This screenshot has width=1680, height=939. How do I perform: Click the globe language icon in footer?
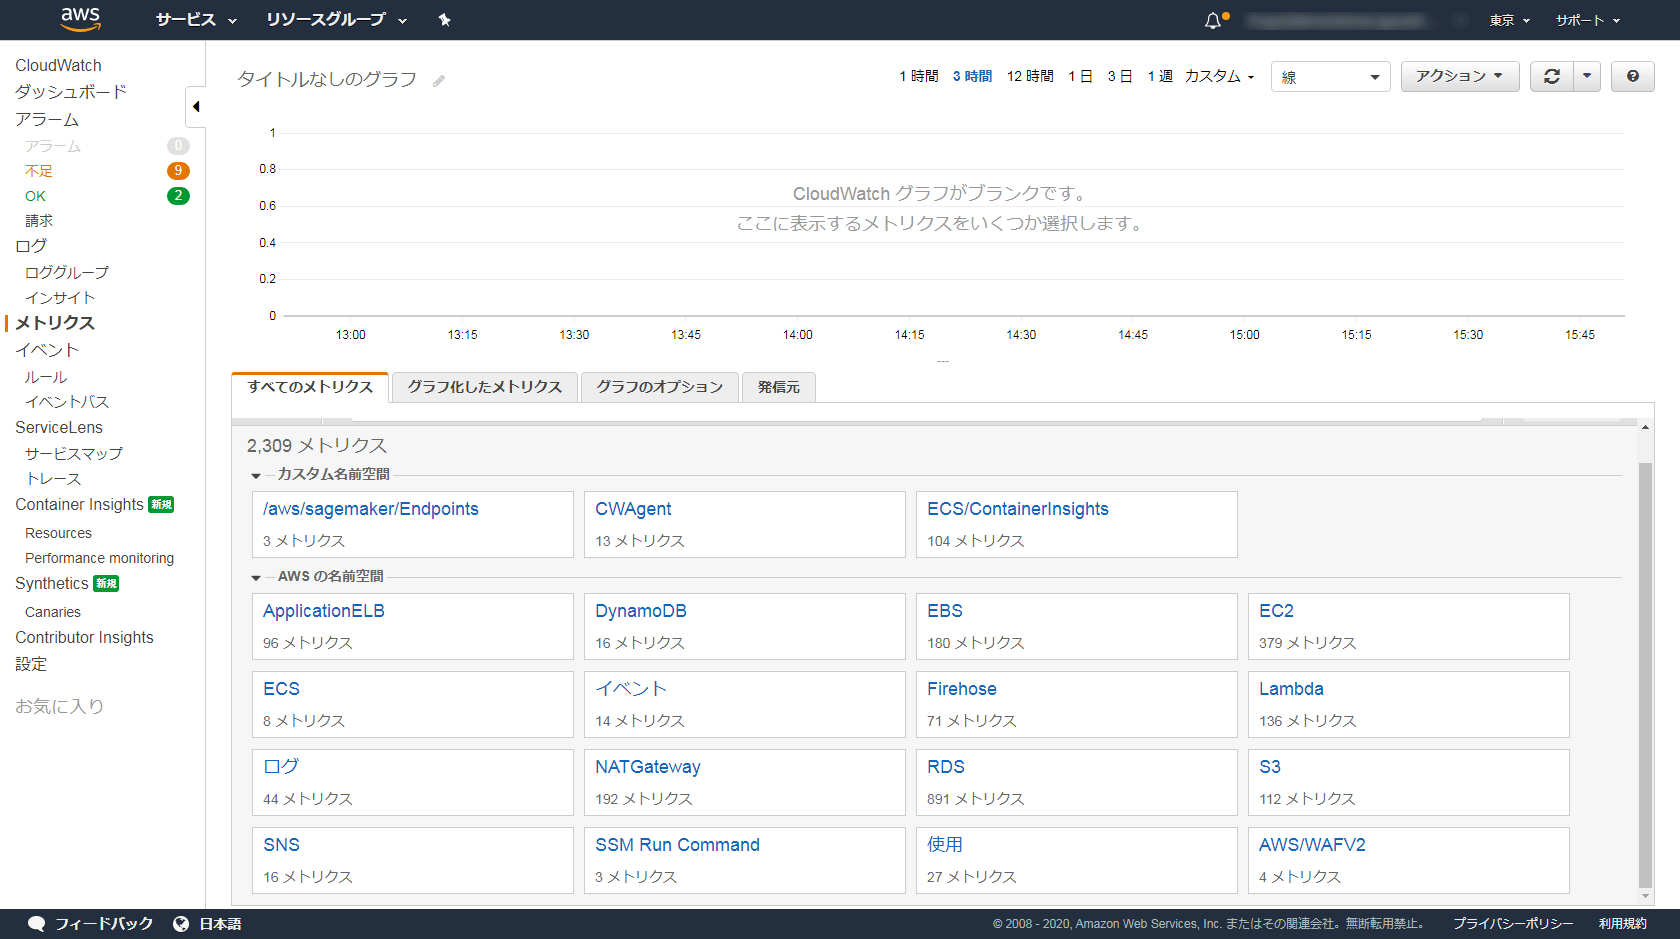click(x=181, y=924)
